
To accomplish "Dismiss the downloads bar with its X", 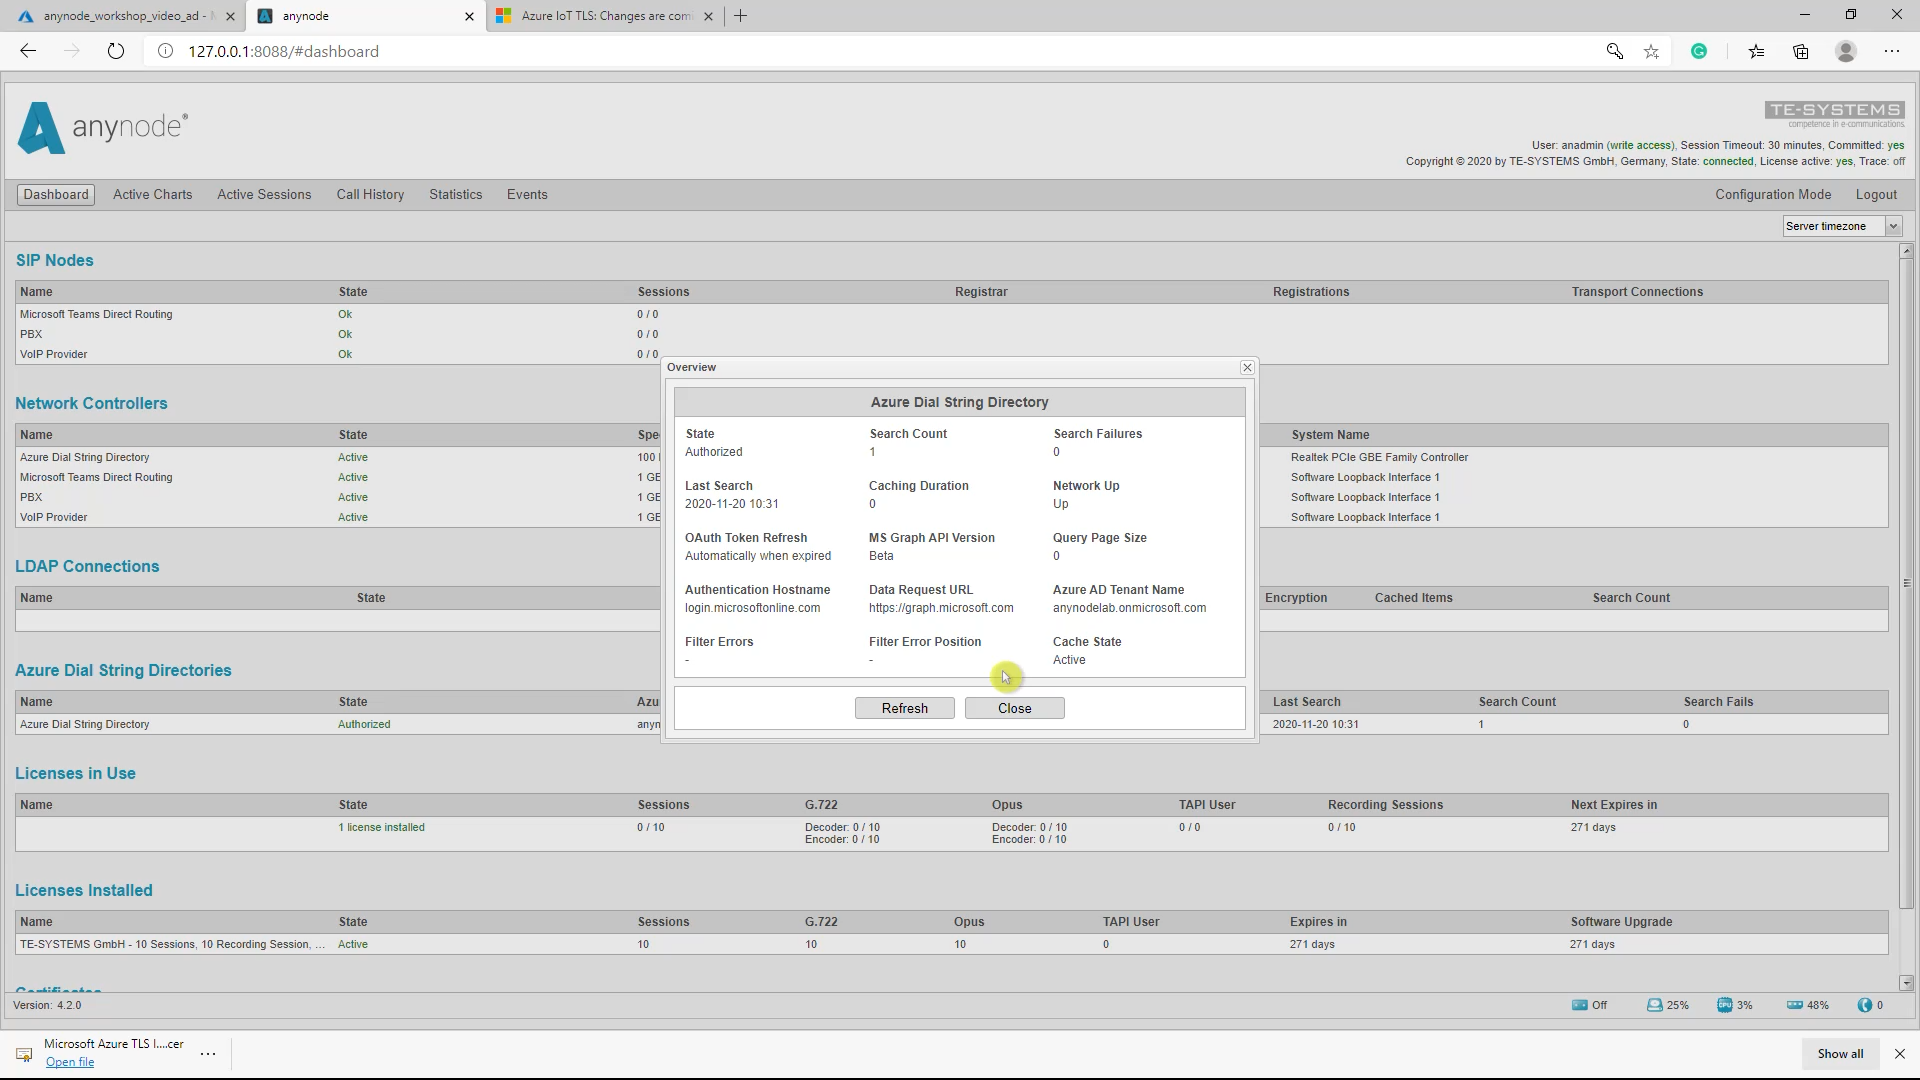I will pos(1900,1053).
